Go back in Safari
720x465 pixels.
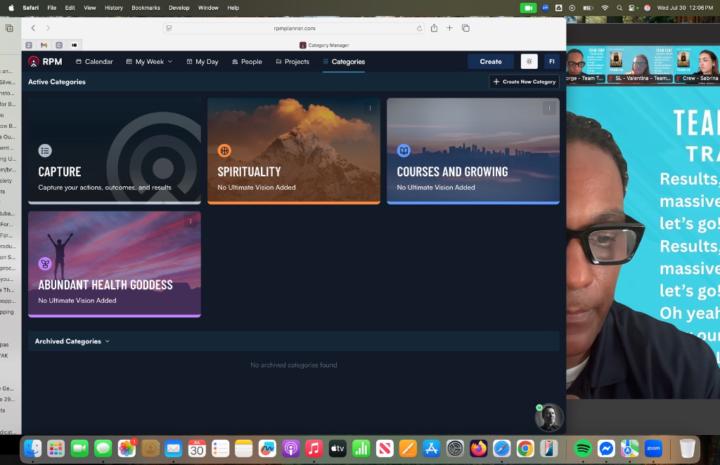coord(33,28)
